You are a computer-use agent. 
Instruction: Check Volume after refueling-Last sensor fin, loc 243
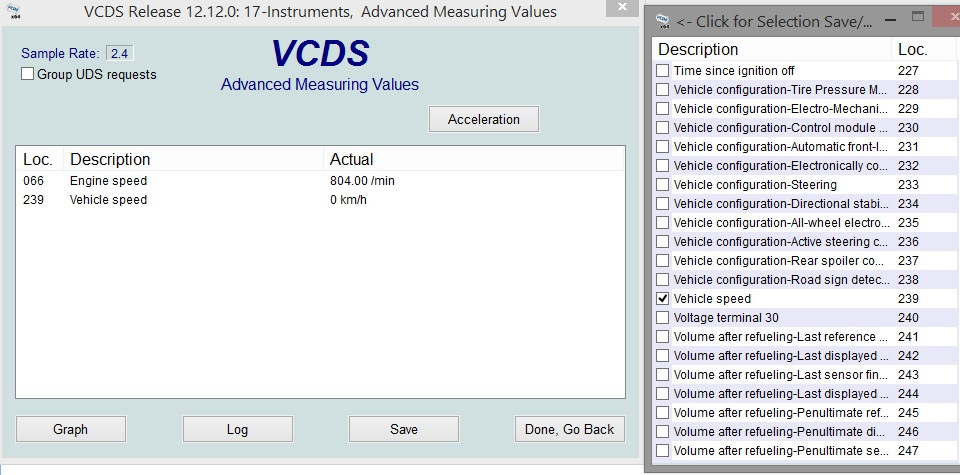pos(662,374)
